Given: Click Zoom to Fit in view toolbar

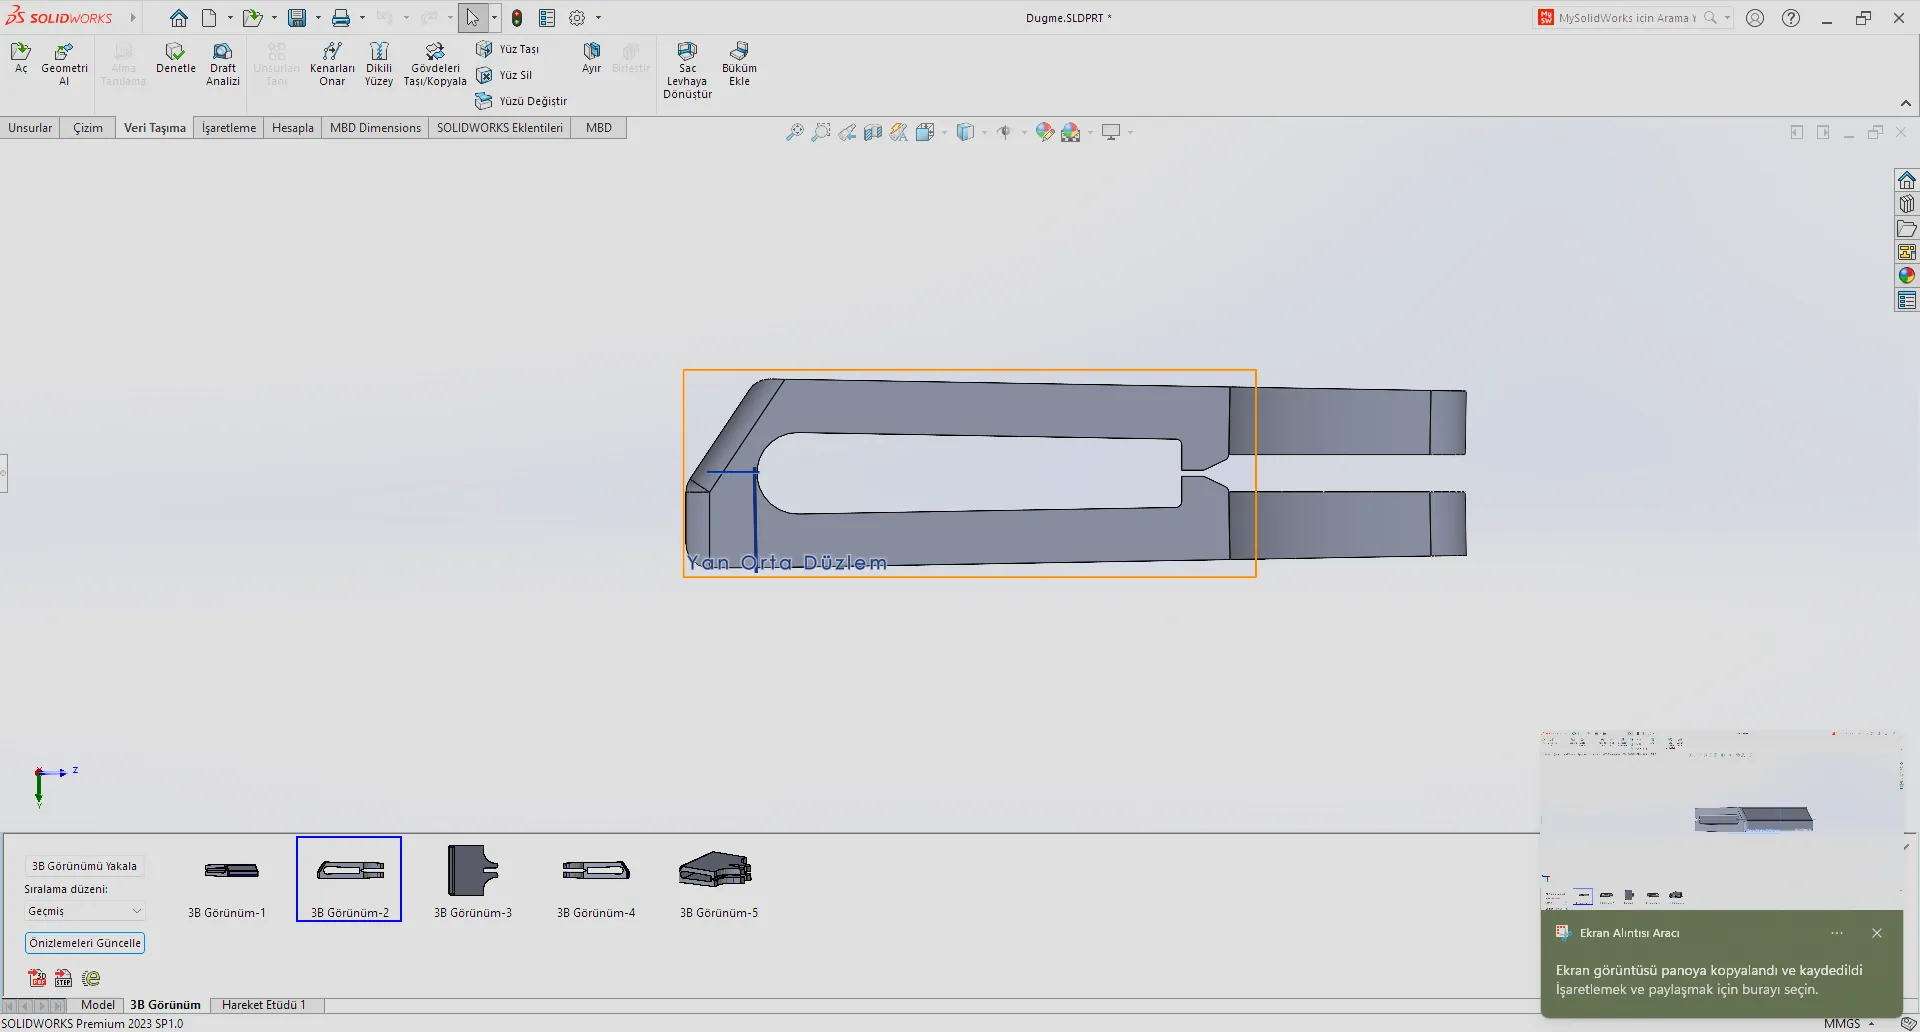Looking at the screenshot, I should (x=794, y=132).
